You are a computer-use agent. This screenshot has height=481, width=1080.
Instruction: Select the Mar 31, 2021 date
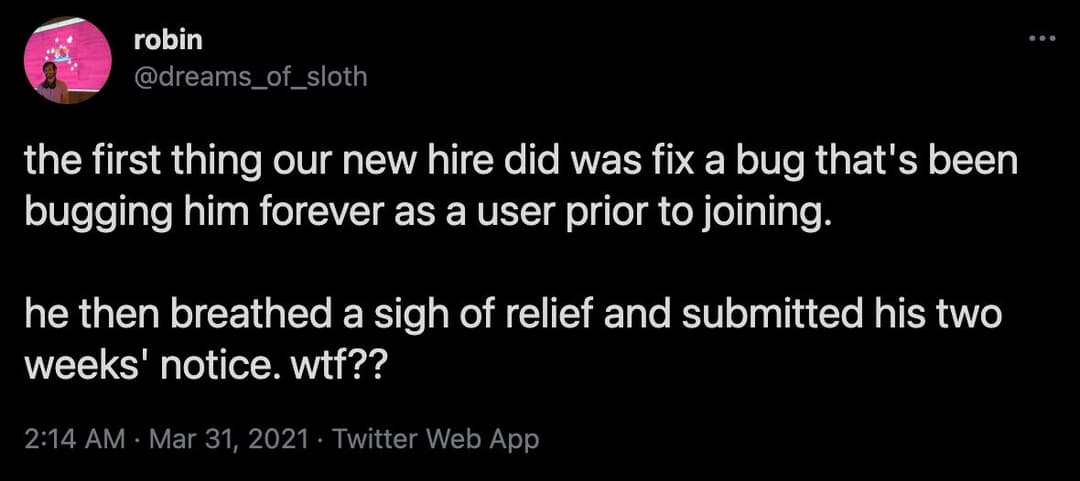coord(227,439)
